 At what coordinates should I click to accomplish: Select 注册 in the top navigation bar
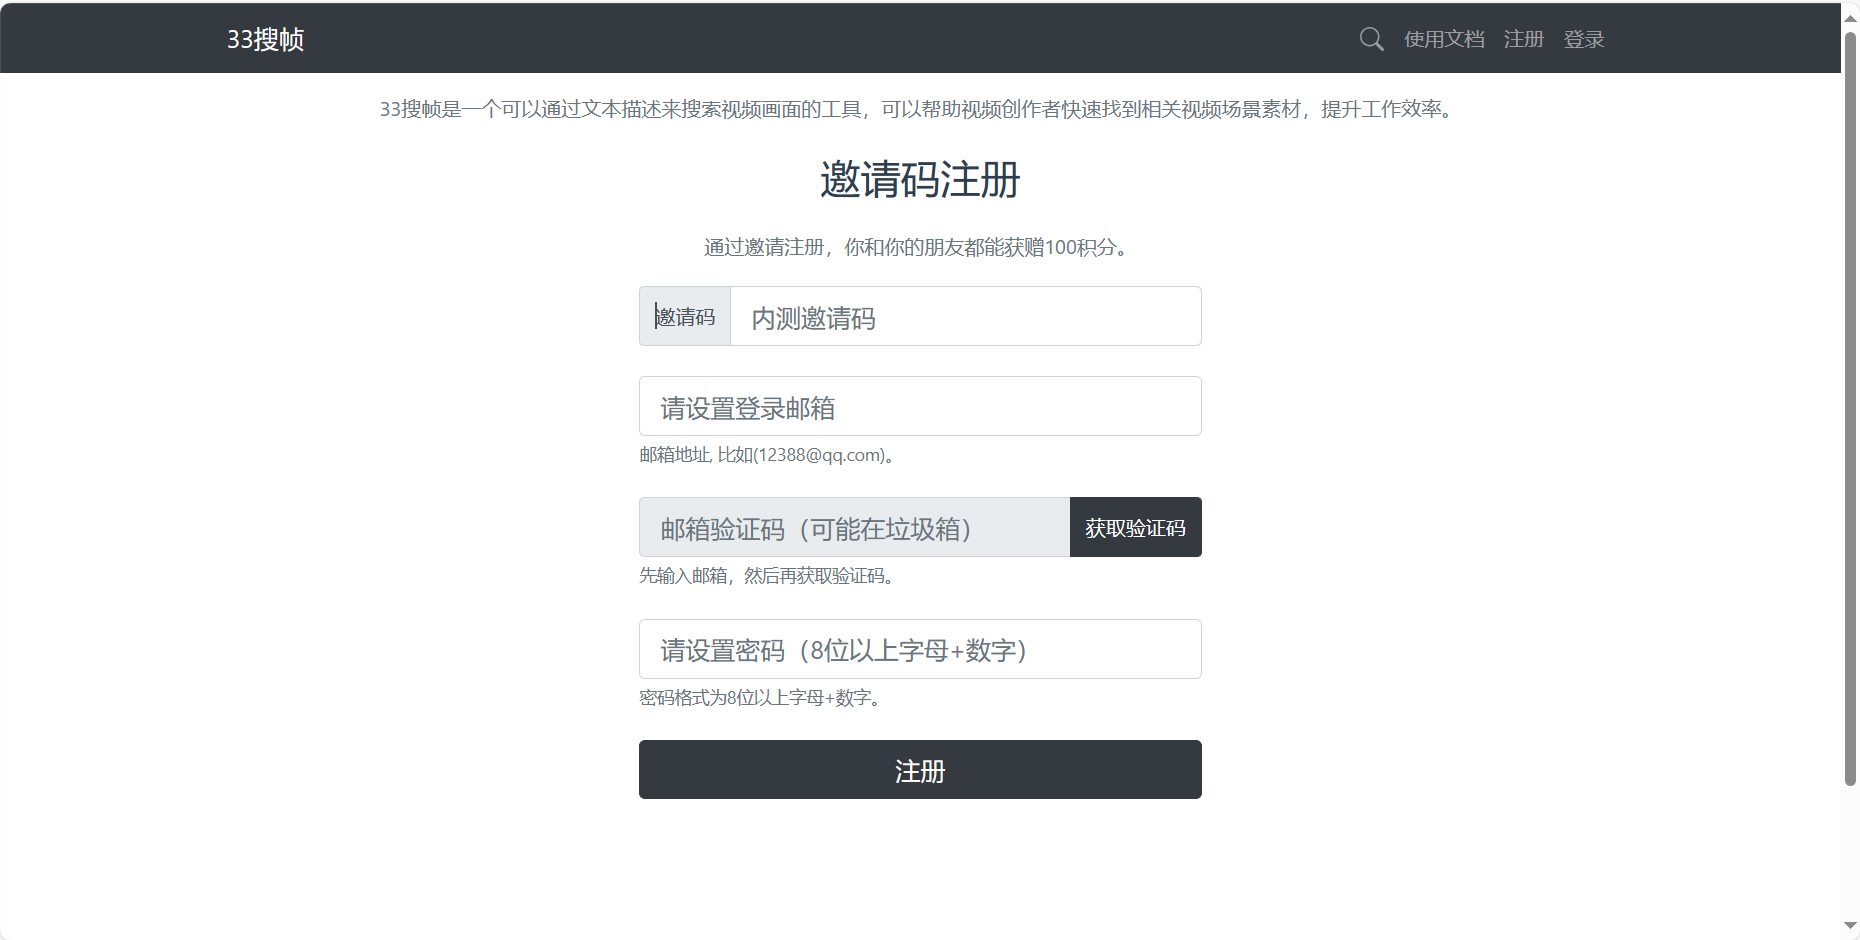(1523, 39)
